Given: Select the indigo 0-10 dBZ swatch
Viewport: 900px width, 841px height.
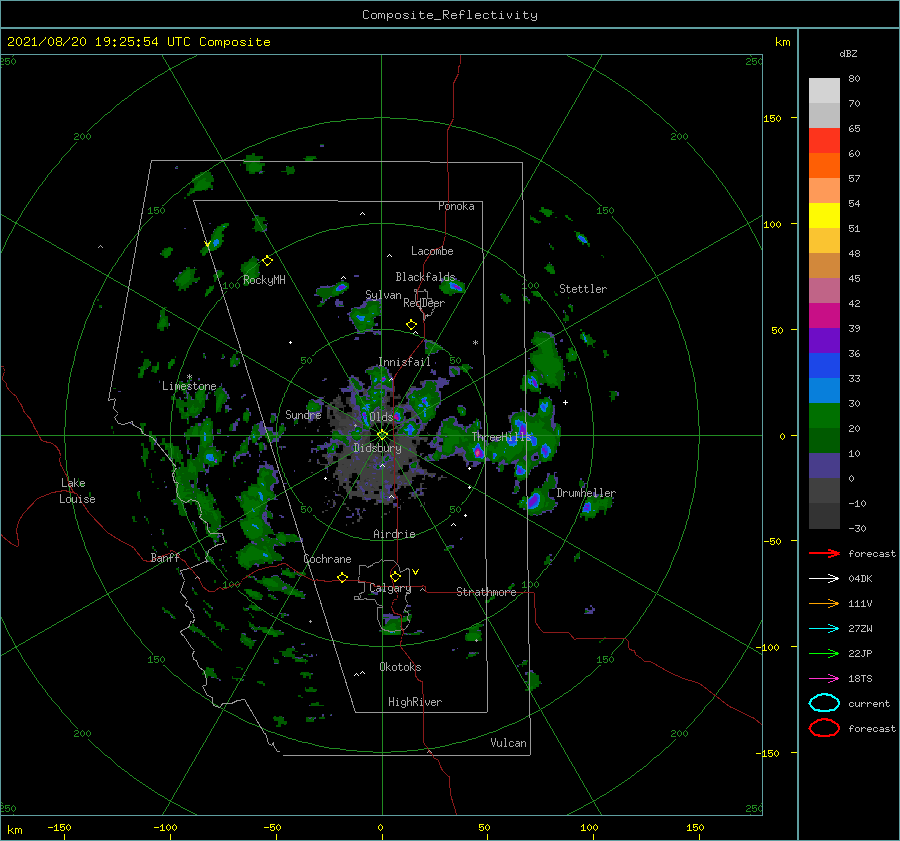Looking at the screenshot, I should [x=824, y=466].
